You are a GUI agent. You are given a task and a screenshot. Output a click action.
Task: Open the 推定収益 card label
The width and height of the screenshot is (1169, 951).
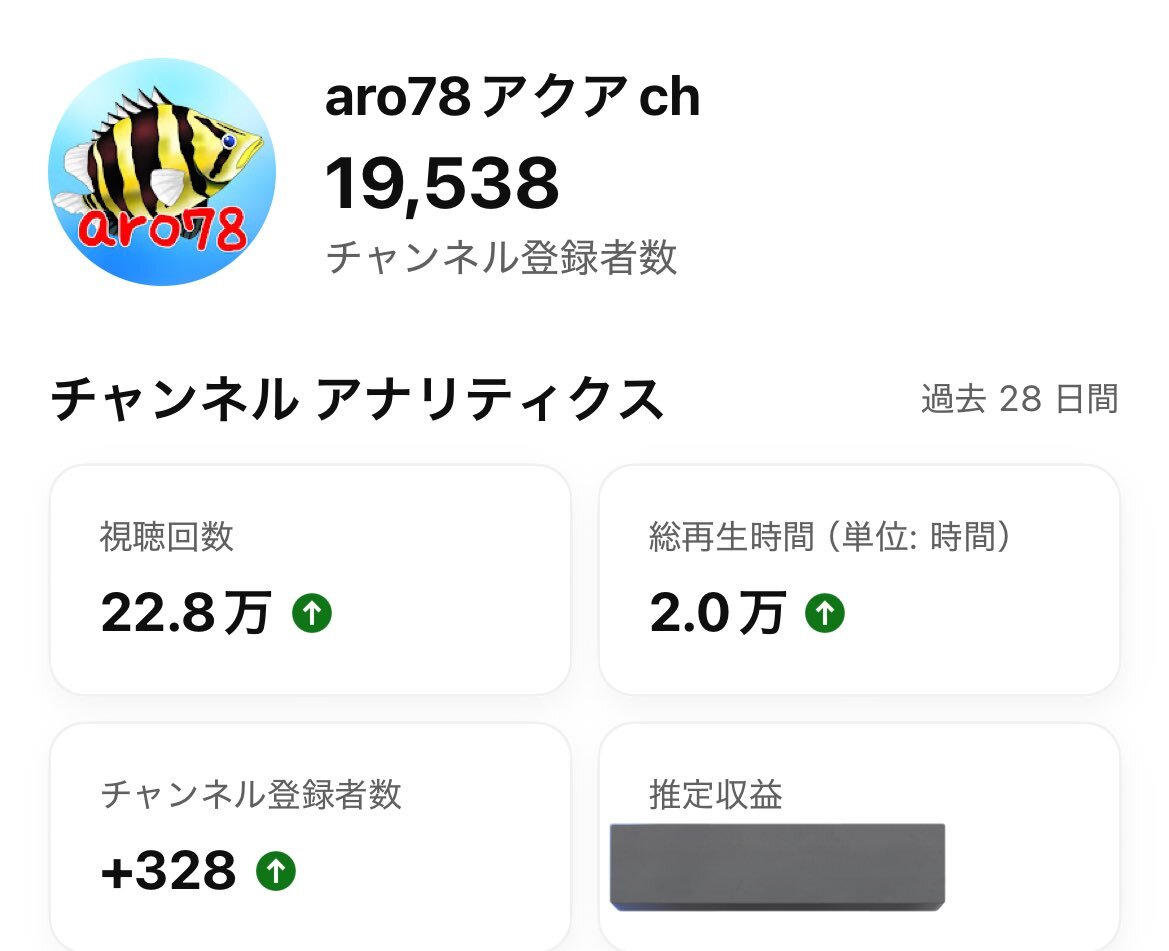coord(716,795)
